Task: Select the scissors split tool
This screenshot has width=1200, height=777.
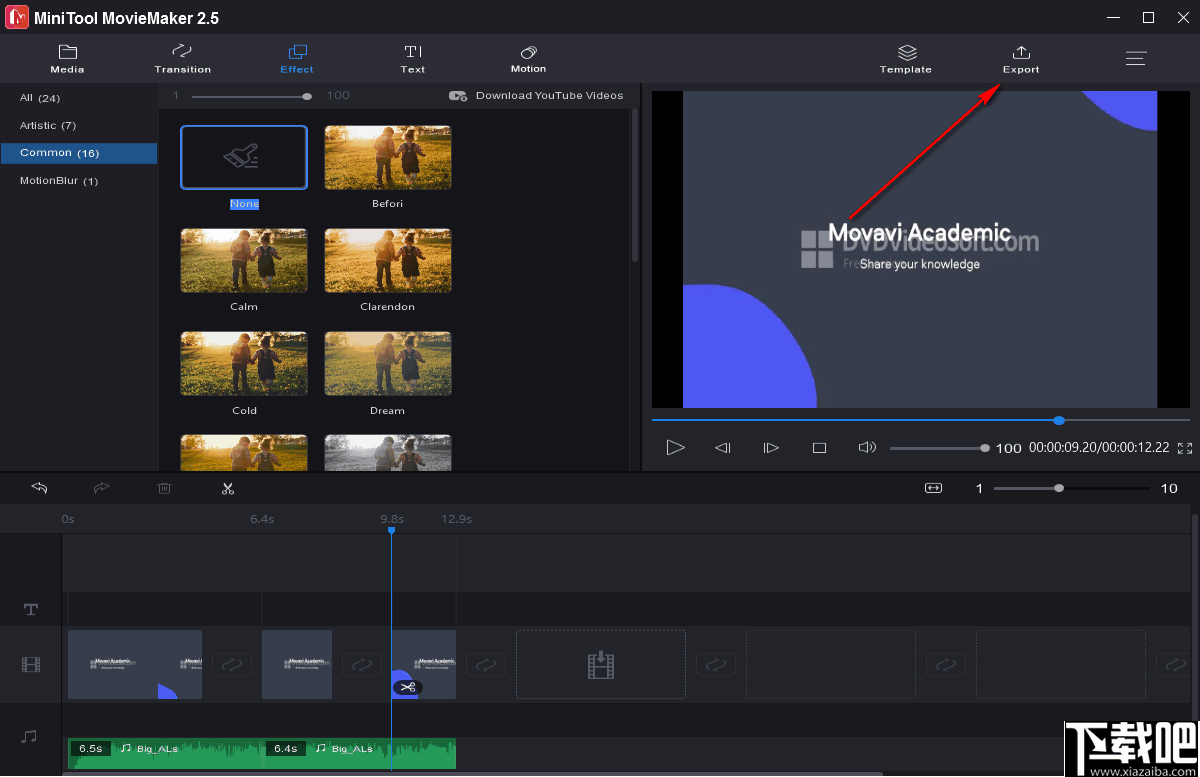Action: coord(228,488)
